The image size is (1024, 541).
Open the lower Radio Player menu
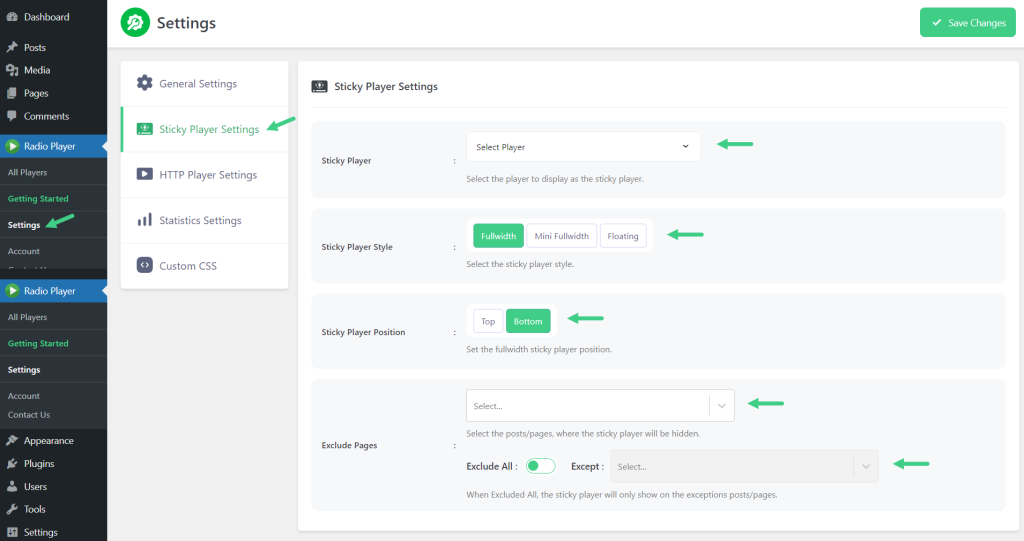54,291
